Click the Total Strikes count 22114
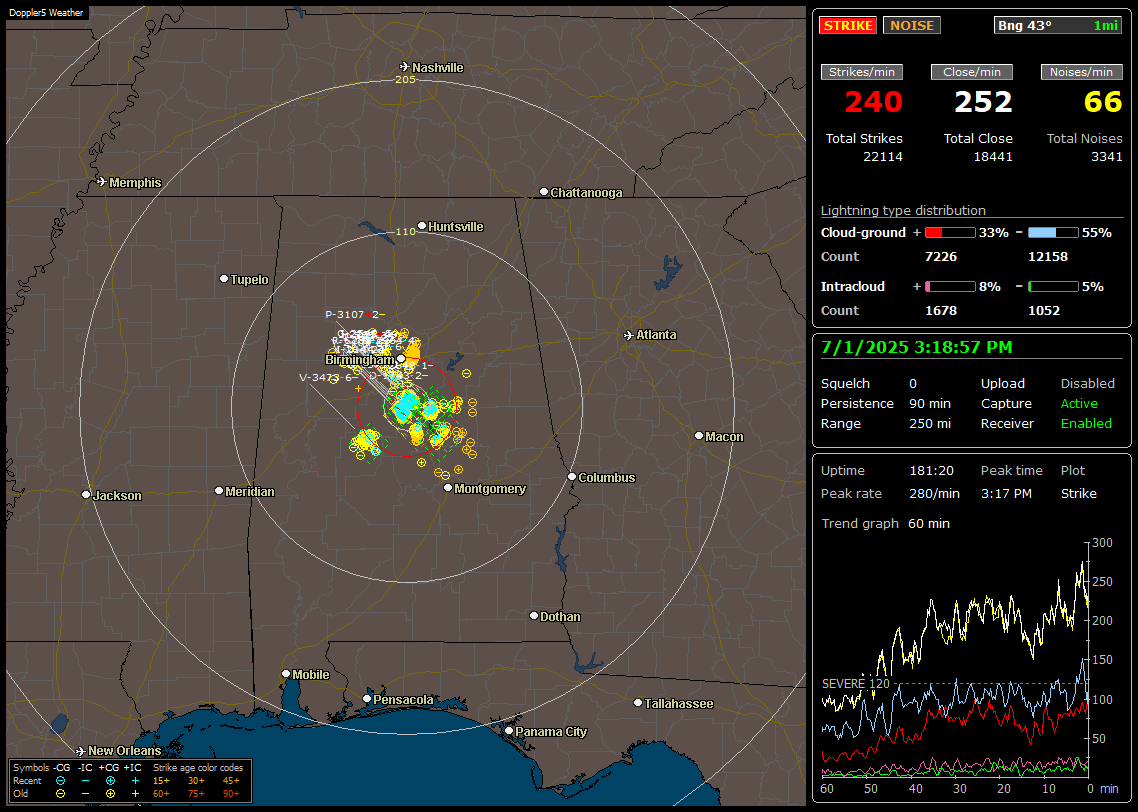 pos(883,157)
